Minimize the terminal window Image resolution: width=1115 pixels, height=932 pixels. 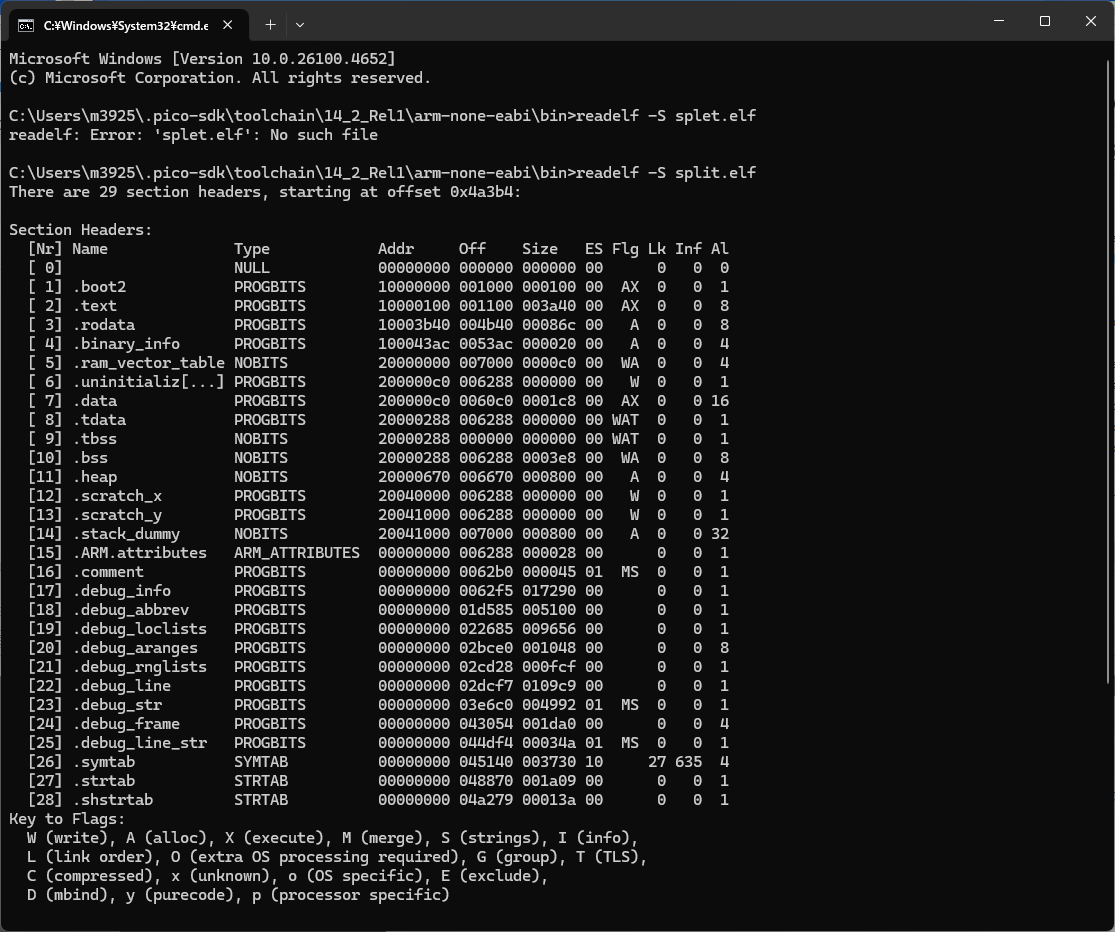click(x=999, y=21)
